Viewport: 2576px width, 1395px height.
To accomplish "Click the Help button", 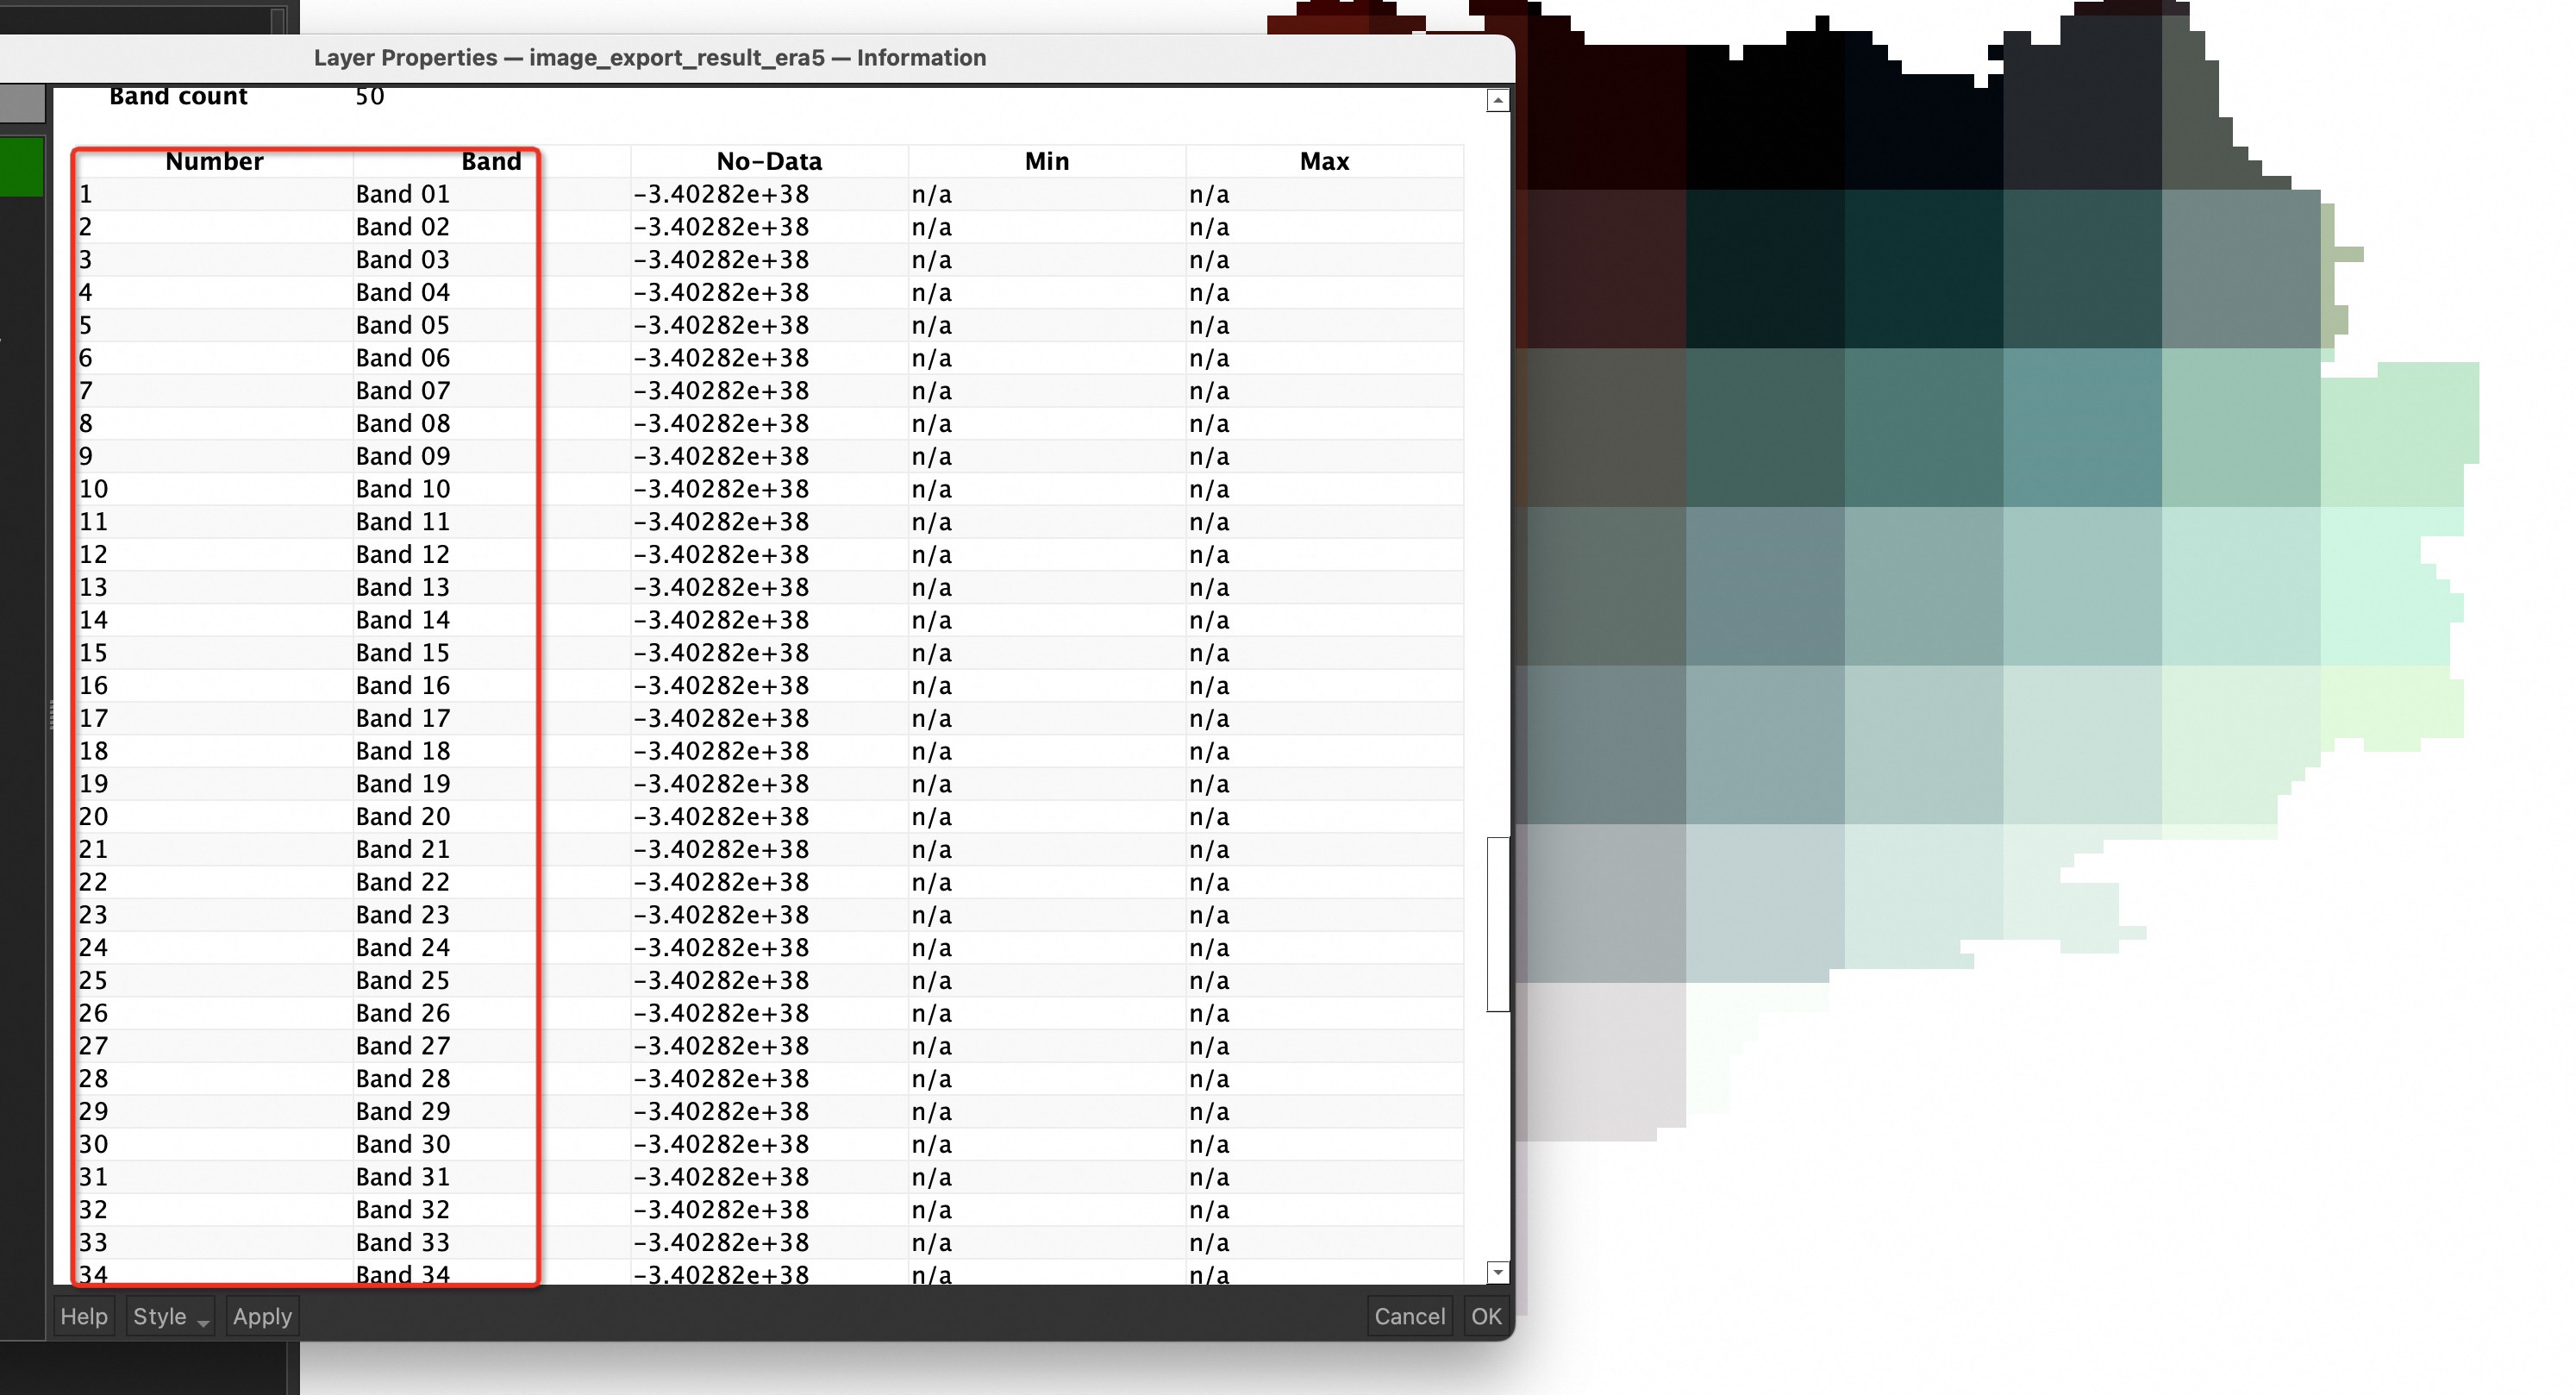I will click(x=84, y=1316).
